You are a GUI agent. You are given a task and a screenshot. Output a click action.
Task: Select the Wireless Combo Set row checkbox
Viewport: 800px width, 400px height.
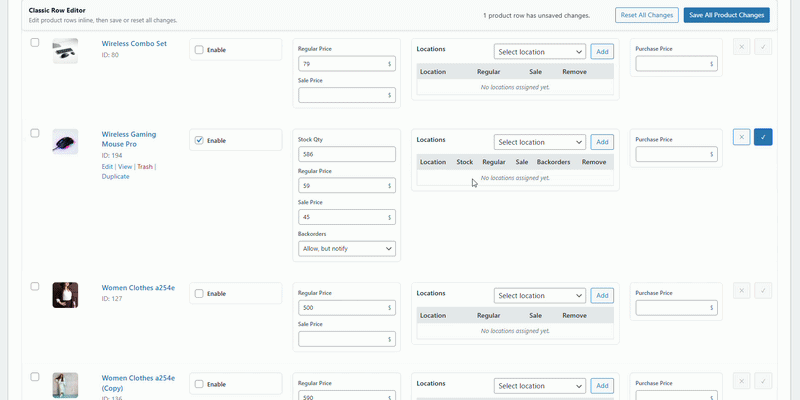35,43
